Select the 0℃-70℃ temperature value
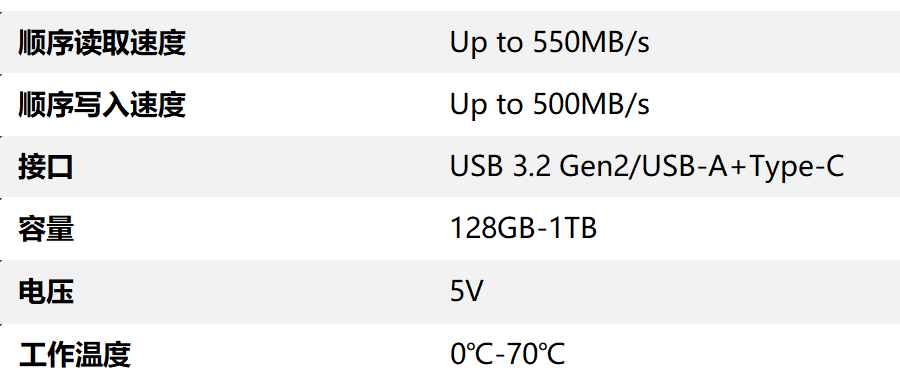The width and height of the screenshot is (900, 385). pyautogui.click(x=508, y=354)
